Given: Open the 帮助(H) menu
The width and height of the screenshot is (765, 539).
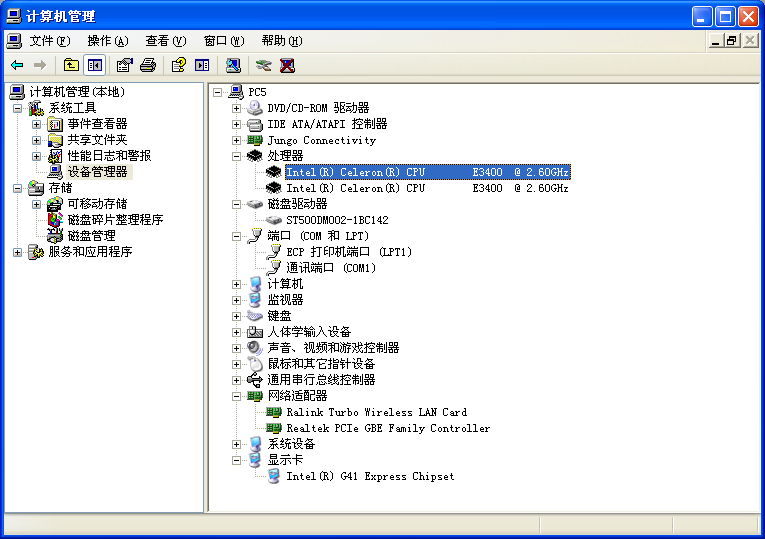Looking at the screenshot, I should pos(282,41).
